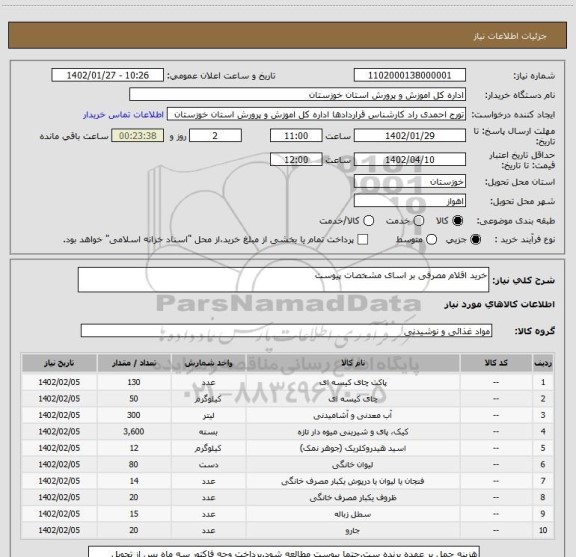Click the delivery province field خوزستان
This screenshot has width=576, height=557.
pos(410,182)
